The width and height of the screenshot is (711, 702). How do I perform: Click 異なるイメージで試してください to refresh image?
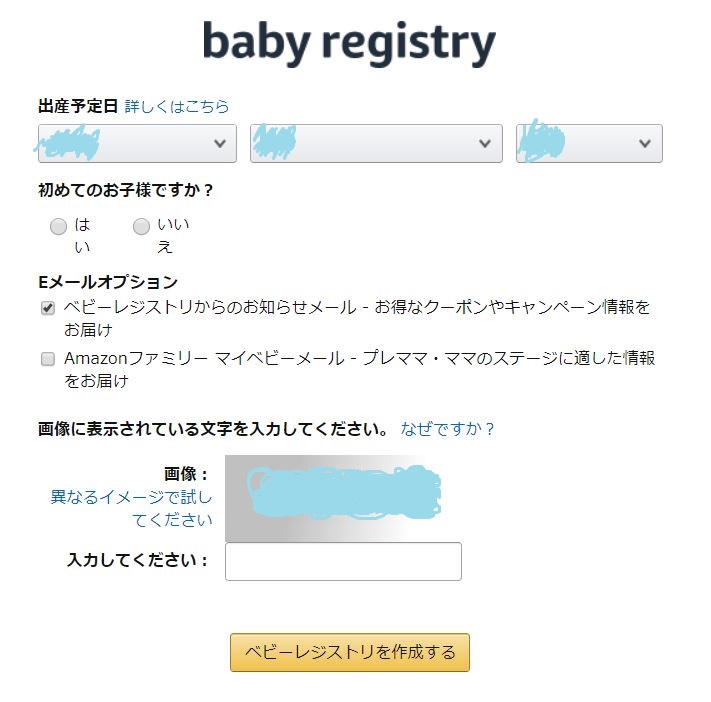131,508
